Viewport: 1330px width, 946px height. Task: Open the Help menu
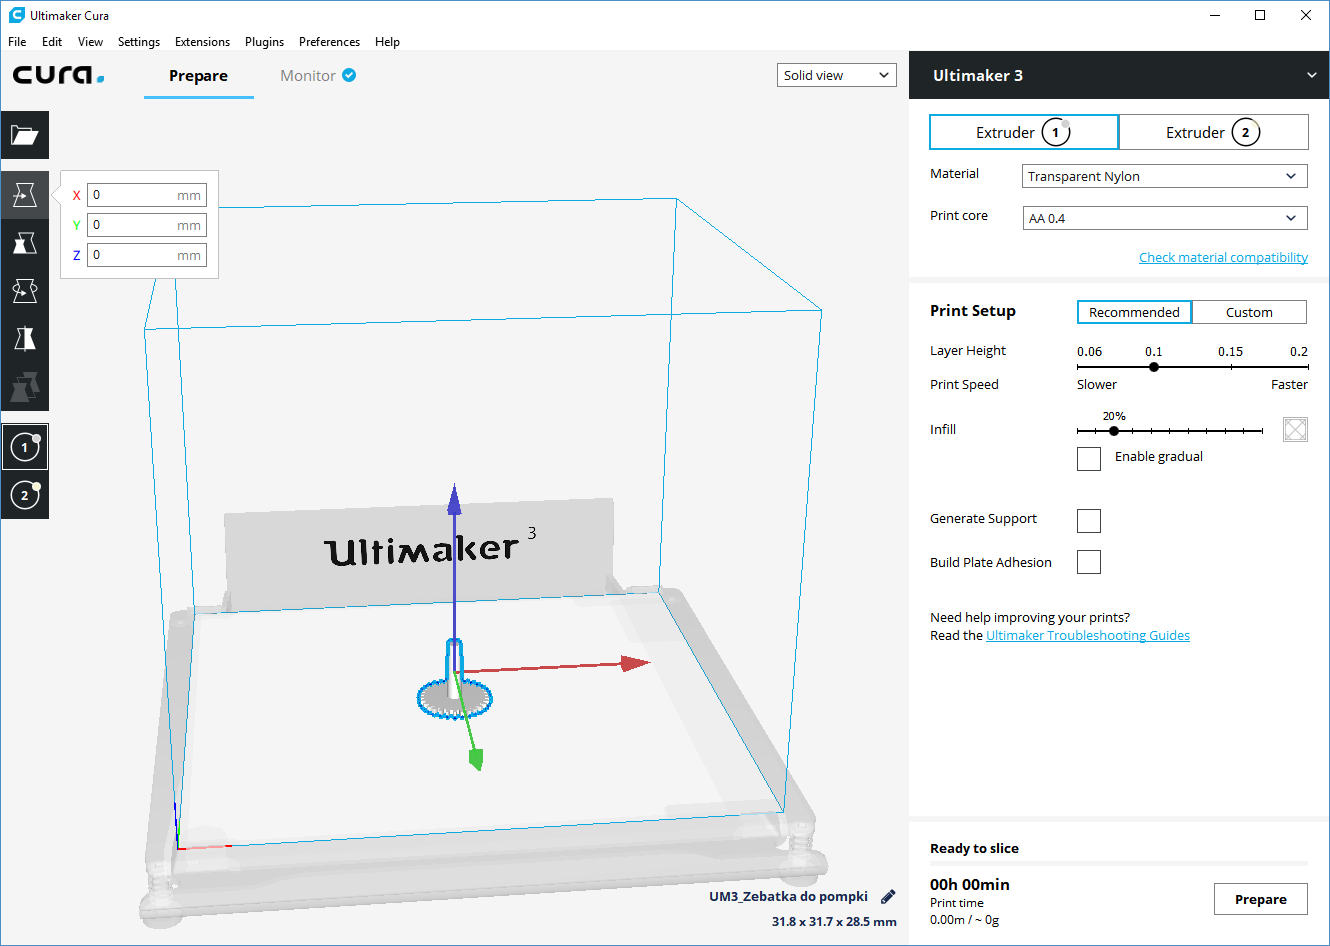click(387, 42)
